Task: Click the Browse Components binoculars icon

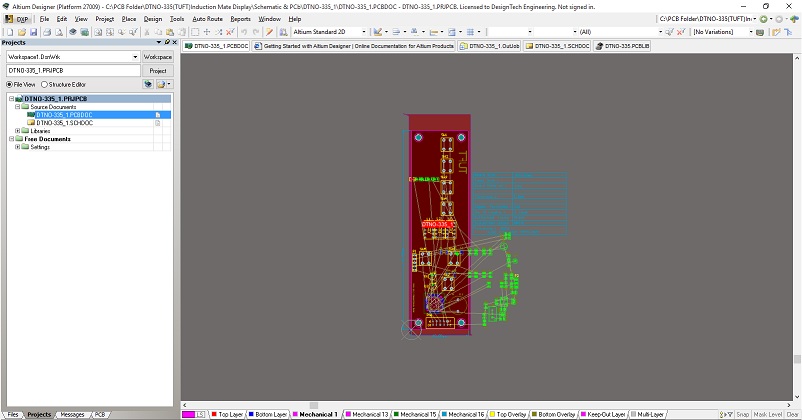Action: tap(283, 32)
